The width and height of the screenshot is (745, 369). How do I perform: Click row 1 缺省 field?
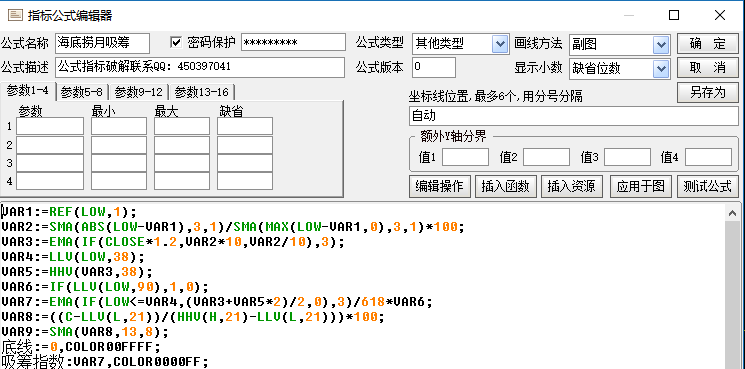point(245,126)
